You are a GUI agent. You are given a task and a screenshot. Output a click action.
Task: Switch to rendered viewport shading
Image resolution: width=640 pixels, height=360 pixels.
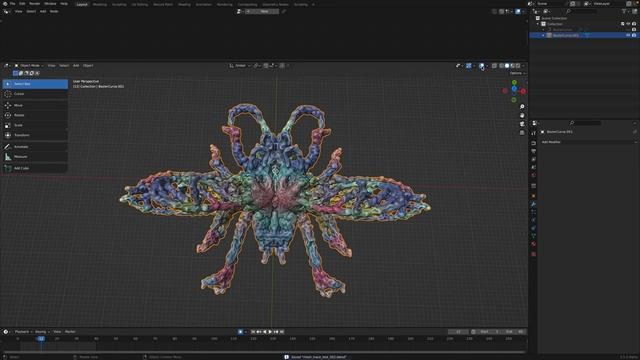[x=518, y=66]
